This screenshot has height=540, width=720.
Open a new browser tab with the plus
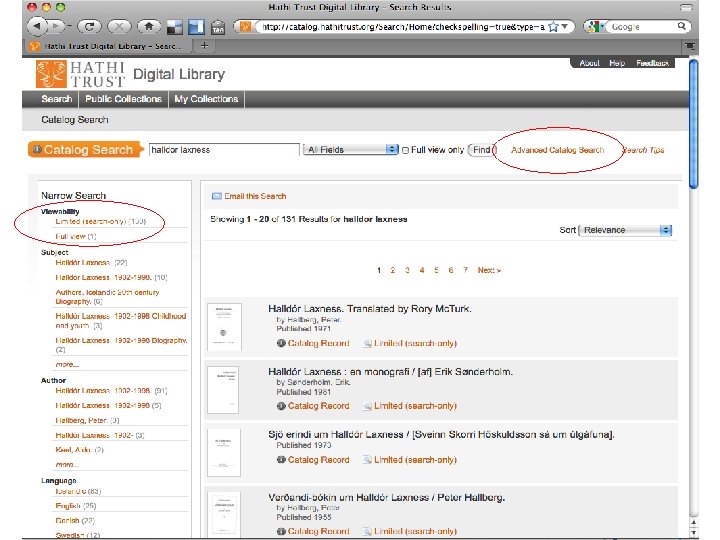tap(204, 45)
